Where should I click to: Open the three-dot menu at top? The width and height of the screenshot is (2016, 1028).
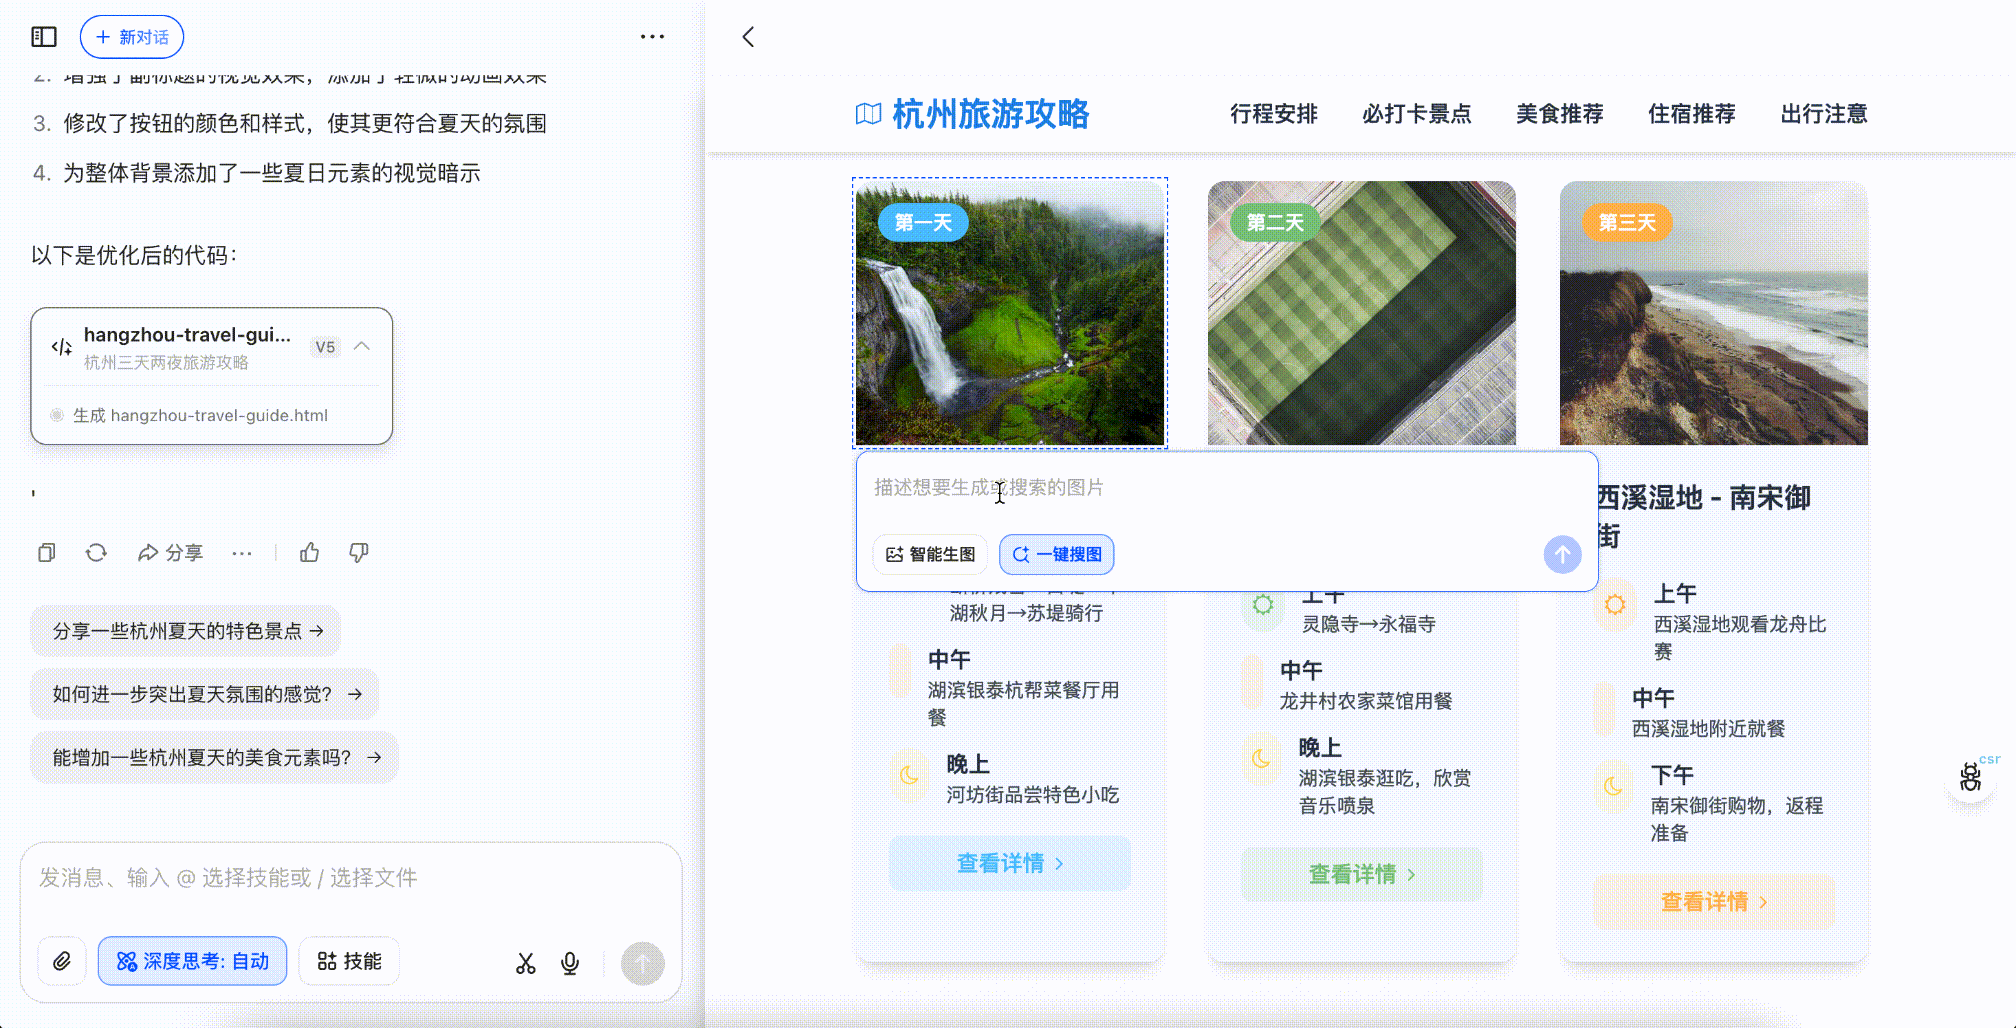click(x=652, y=37)
